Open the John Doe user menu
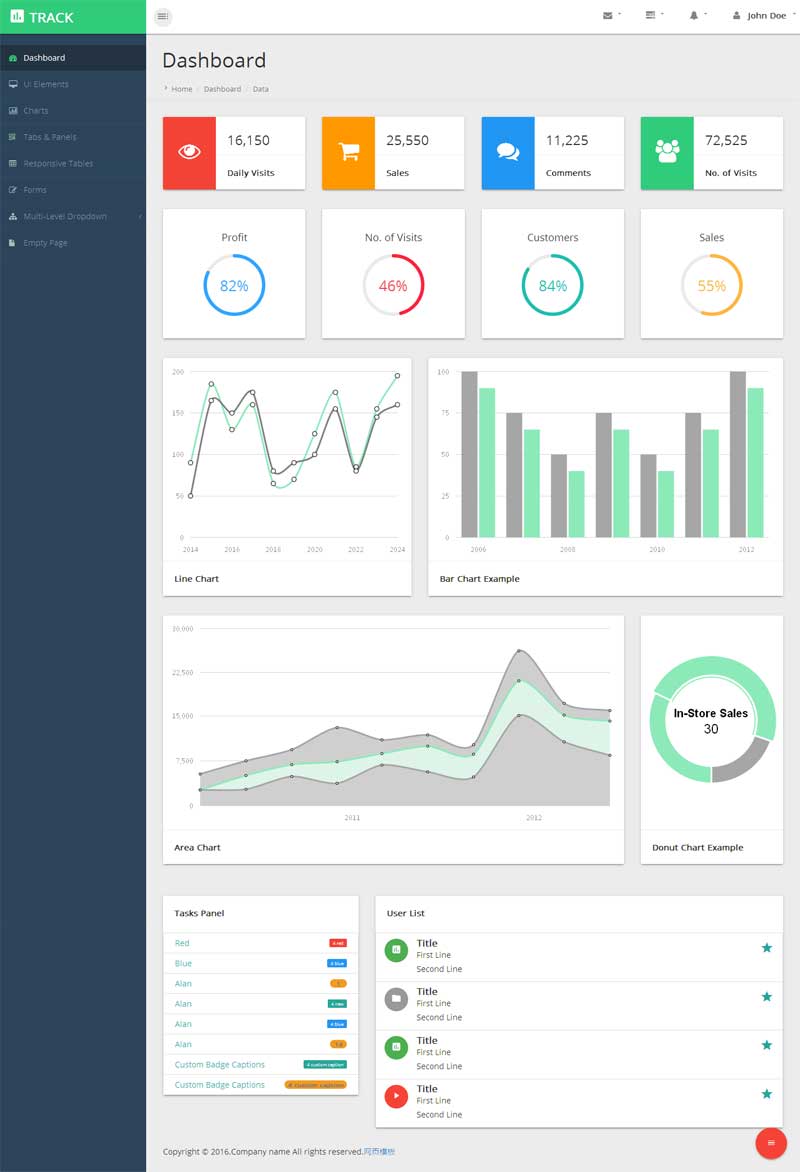 point(761,16)
